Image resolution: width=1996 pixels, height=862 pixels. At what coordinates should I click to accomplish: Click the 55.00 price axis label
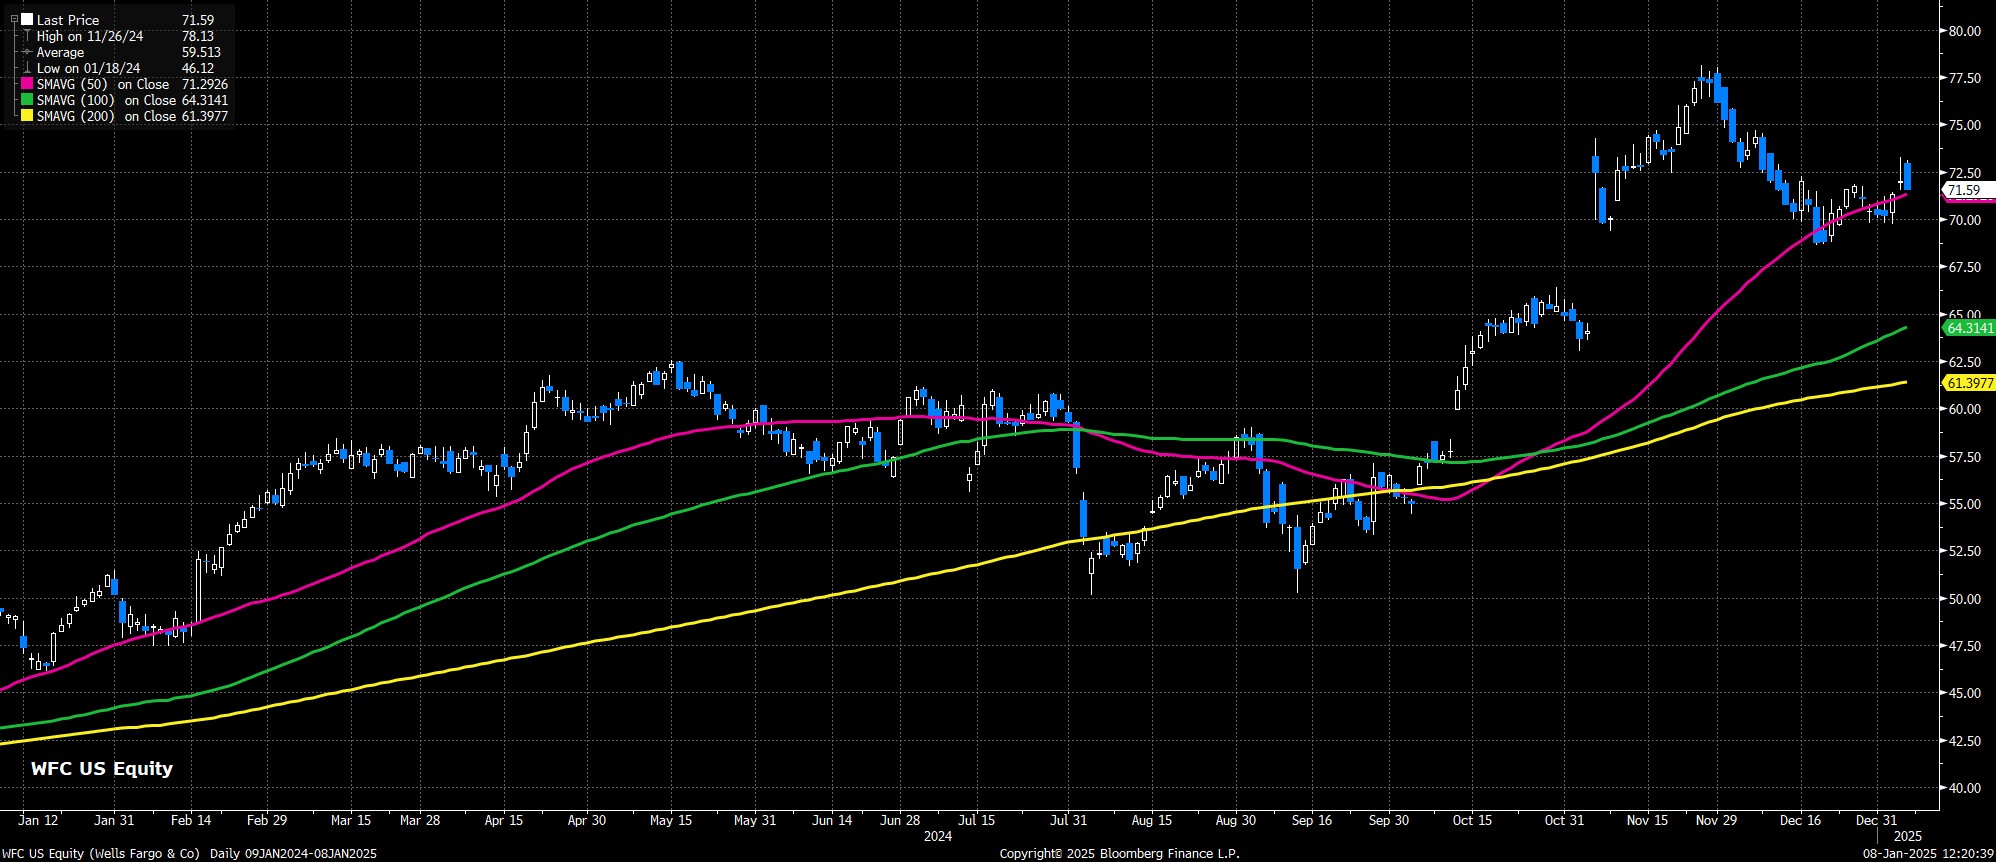coord(1964,504)
